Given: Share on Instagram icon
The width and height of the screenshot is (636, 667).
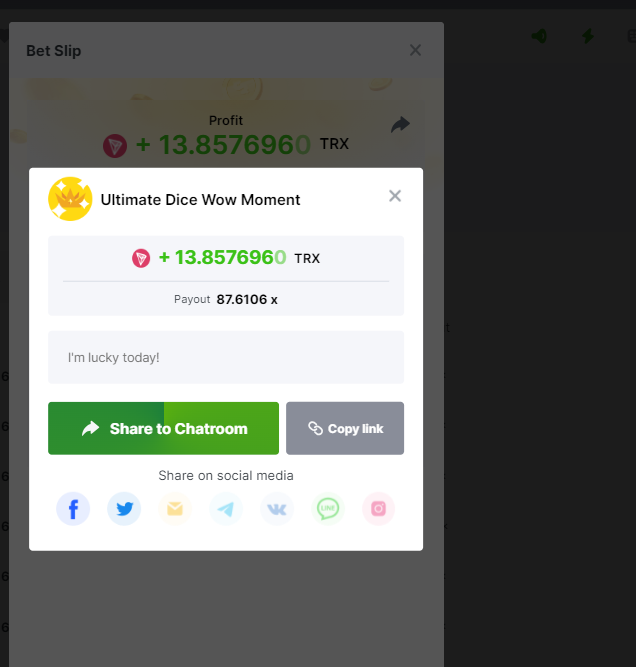Looking at the screenshot, I should [x=379, y=509].
